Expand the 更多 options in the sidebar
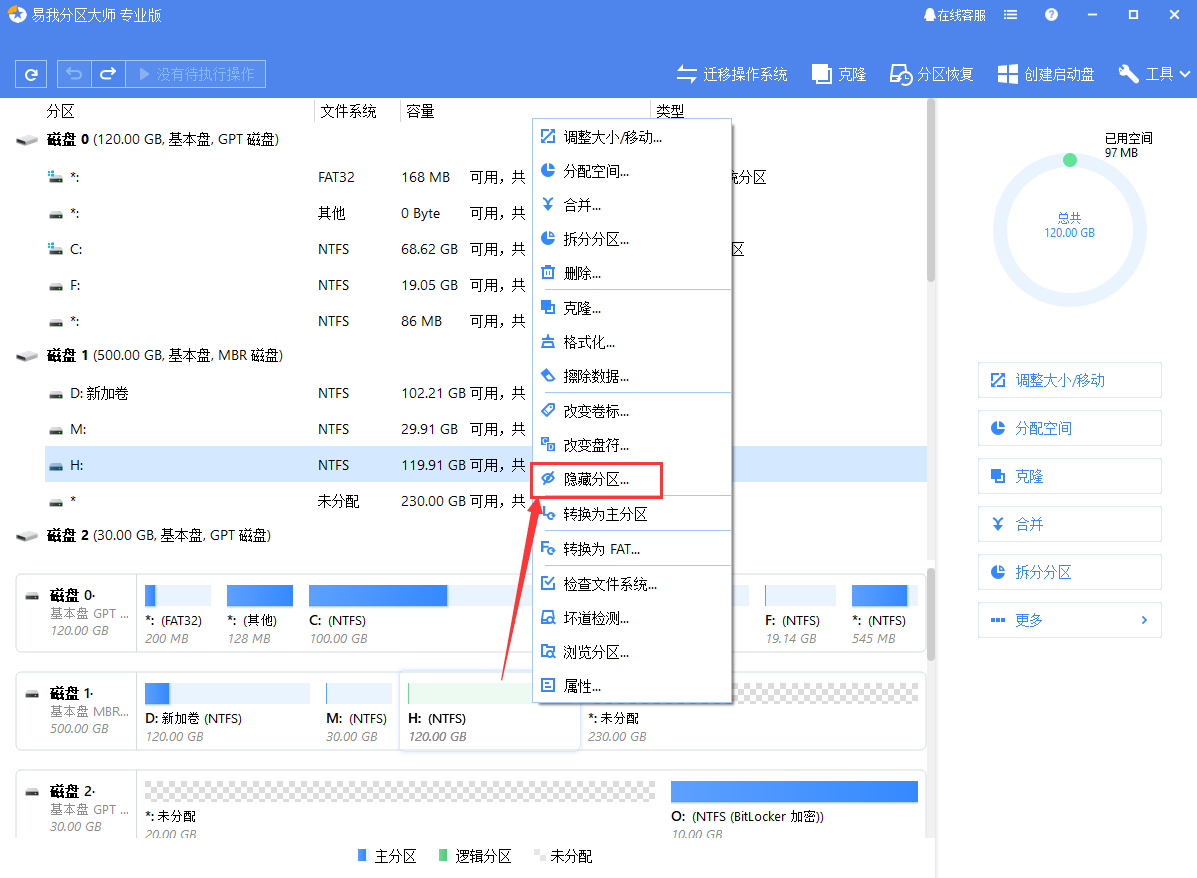The image size is (1197, 878). (x=1069, y=620)
